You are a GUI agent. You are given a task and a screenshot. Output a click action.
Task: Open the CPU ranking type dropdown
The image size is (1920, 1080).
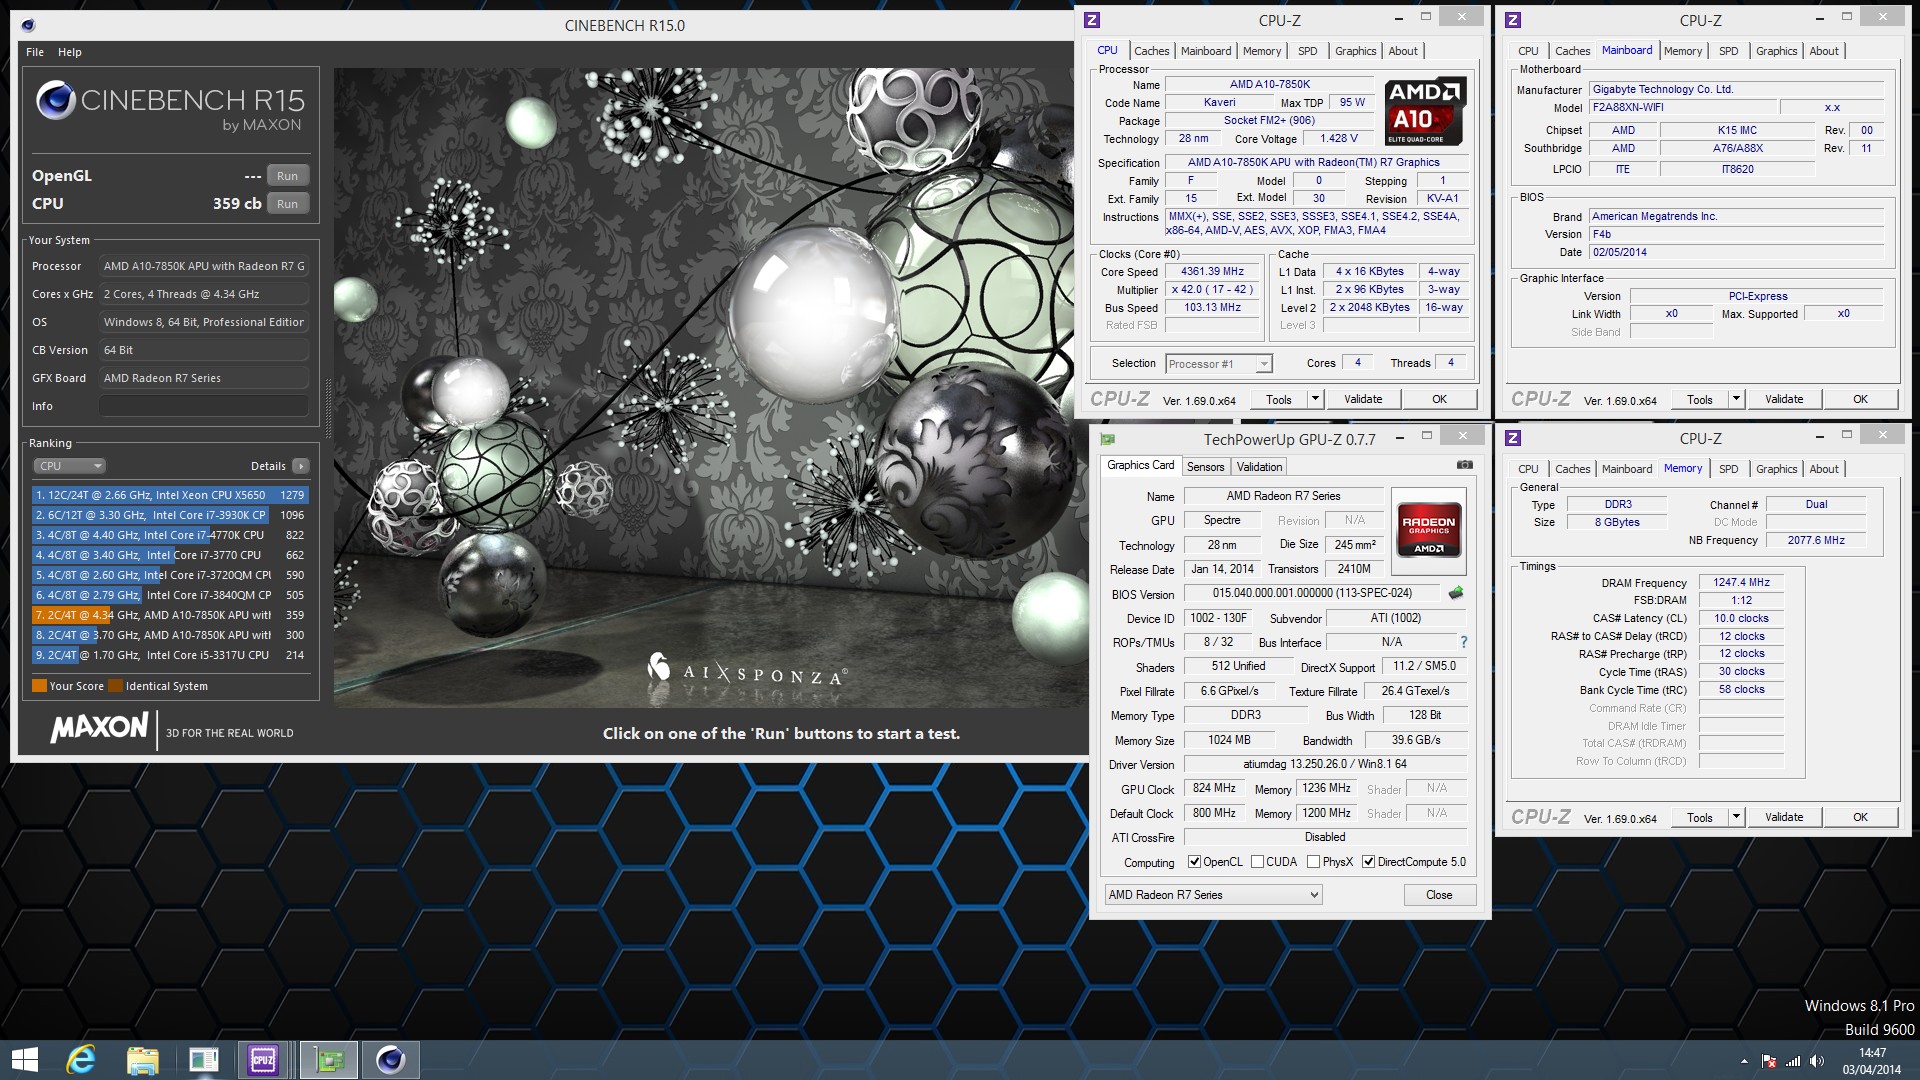(69, 466)
